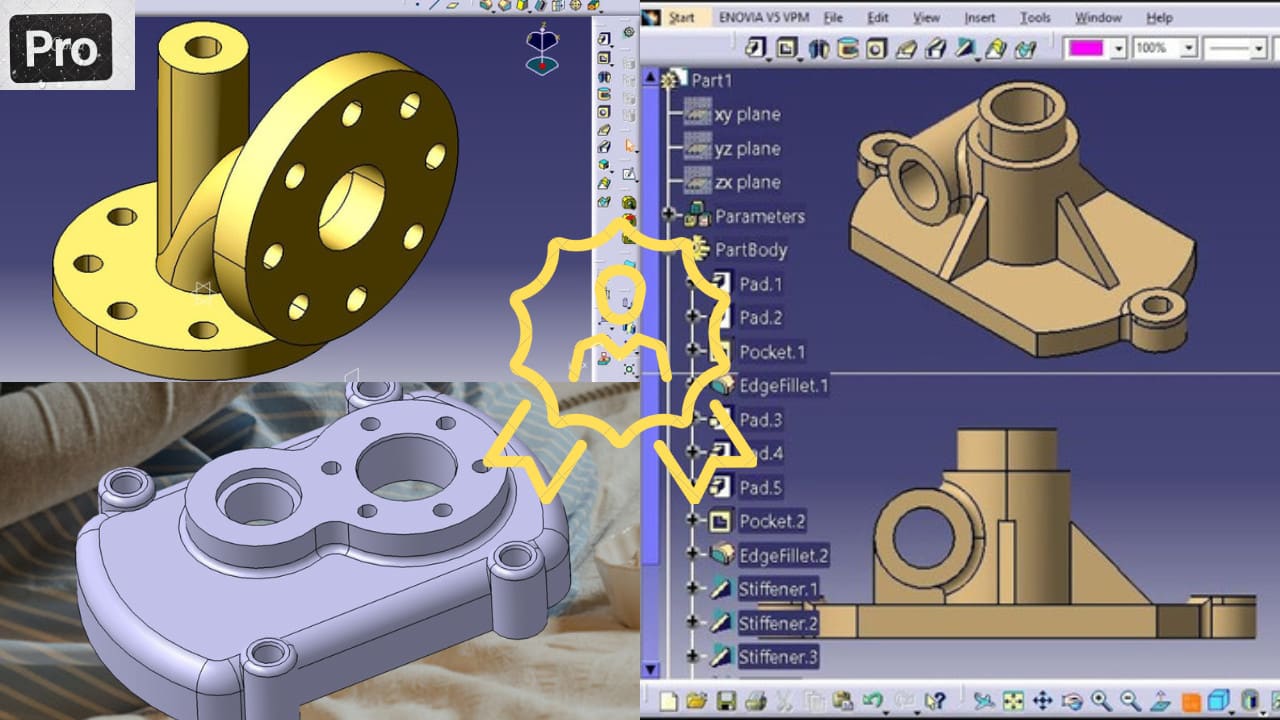1280x720 pixels.
Task: Select the EdgeFillet.1 feature
Action: (x=784, y=385)
